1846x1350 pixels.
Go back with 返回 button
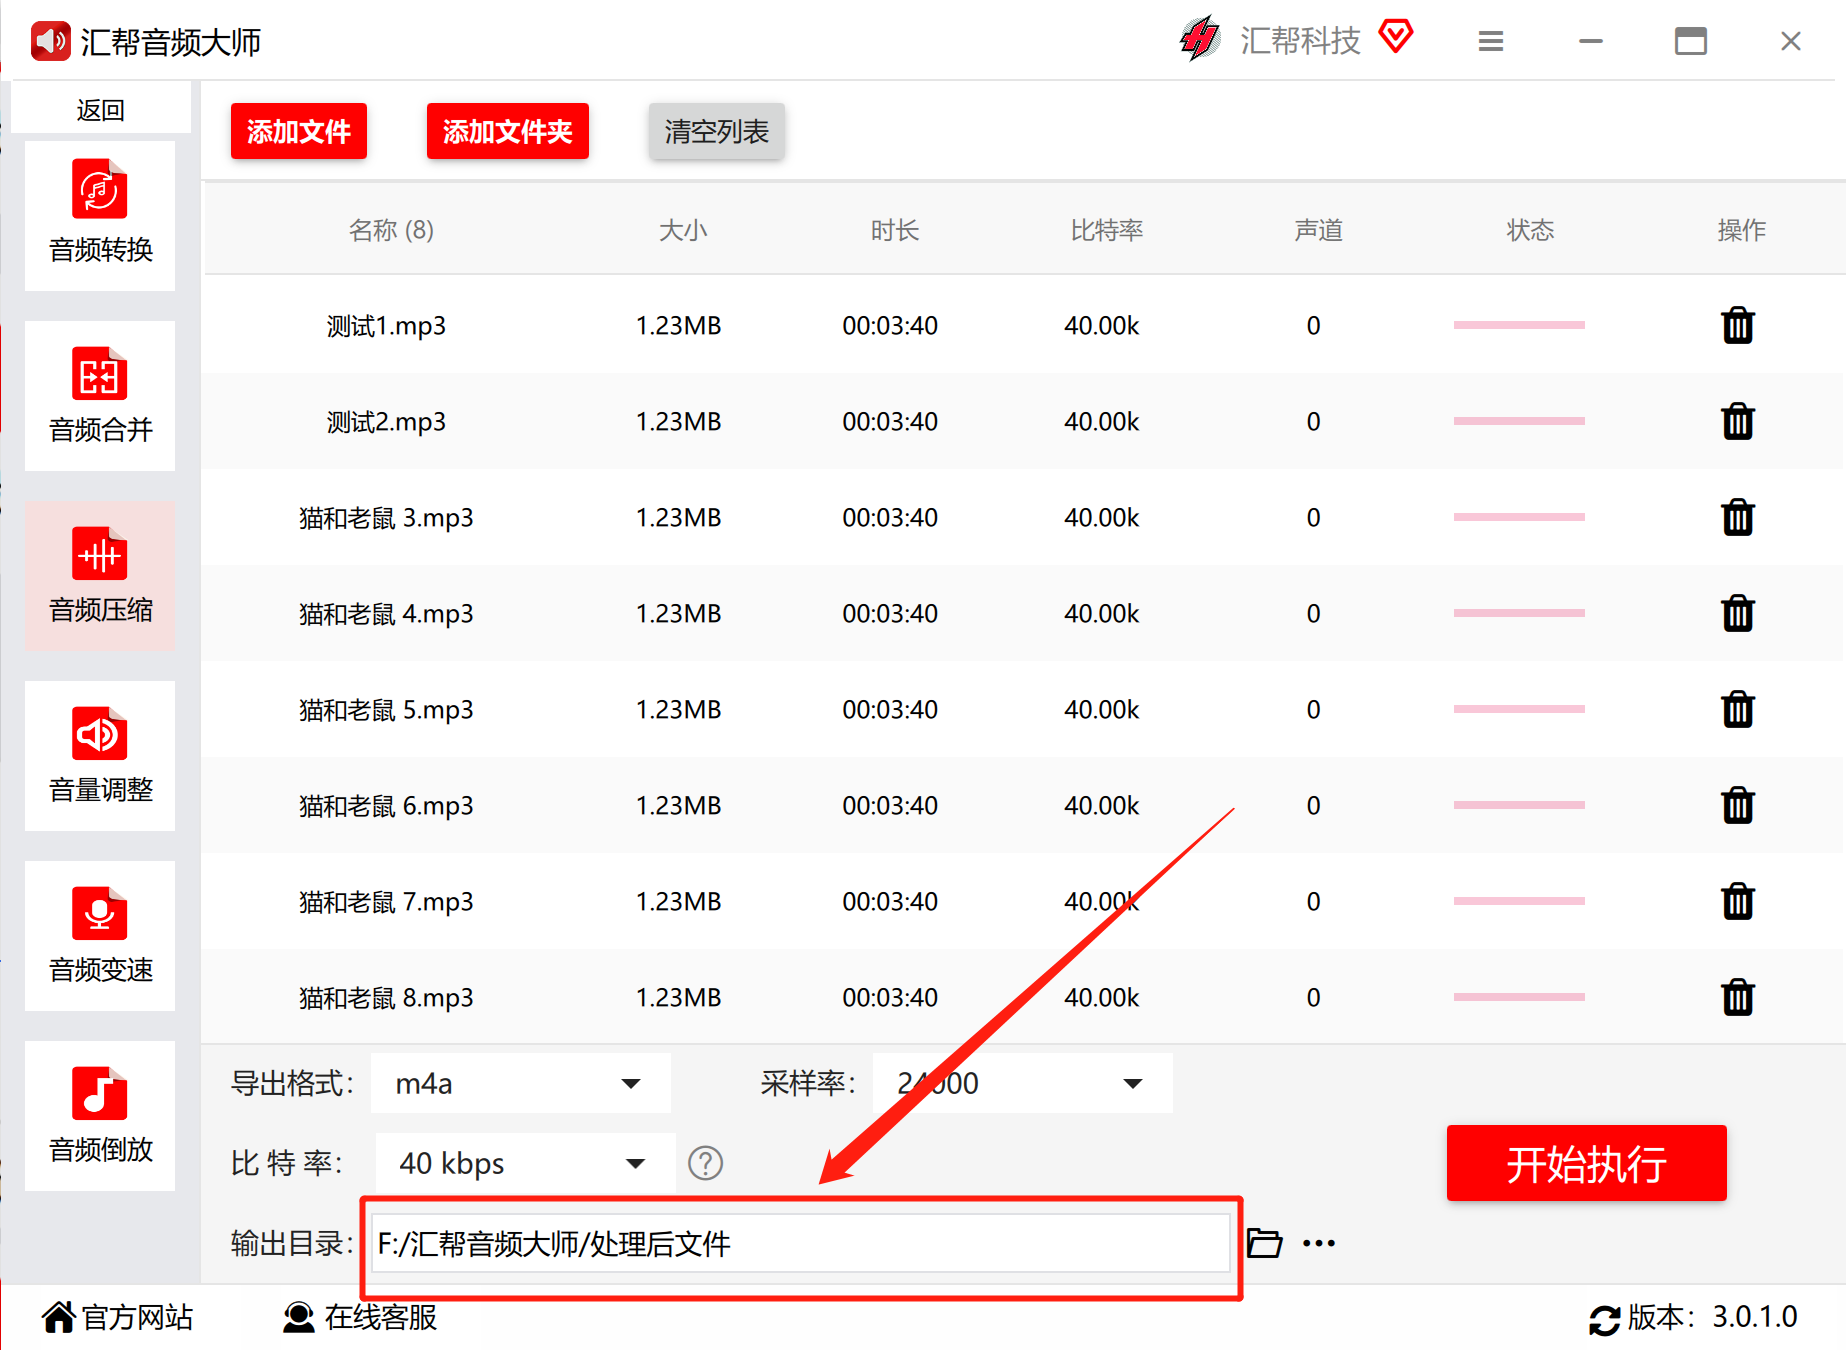(x=101, y=109)
